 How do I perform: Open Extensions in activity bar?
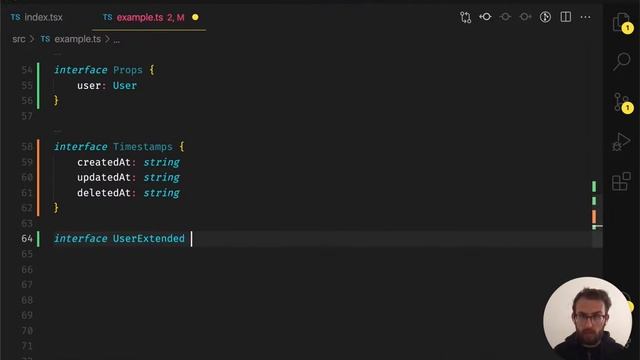(621, 182)
